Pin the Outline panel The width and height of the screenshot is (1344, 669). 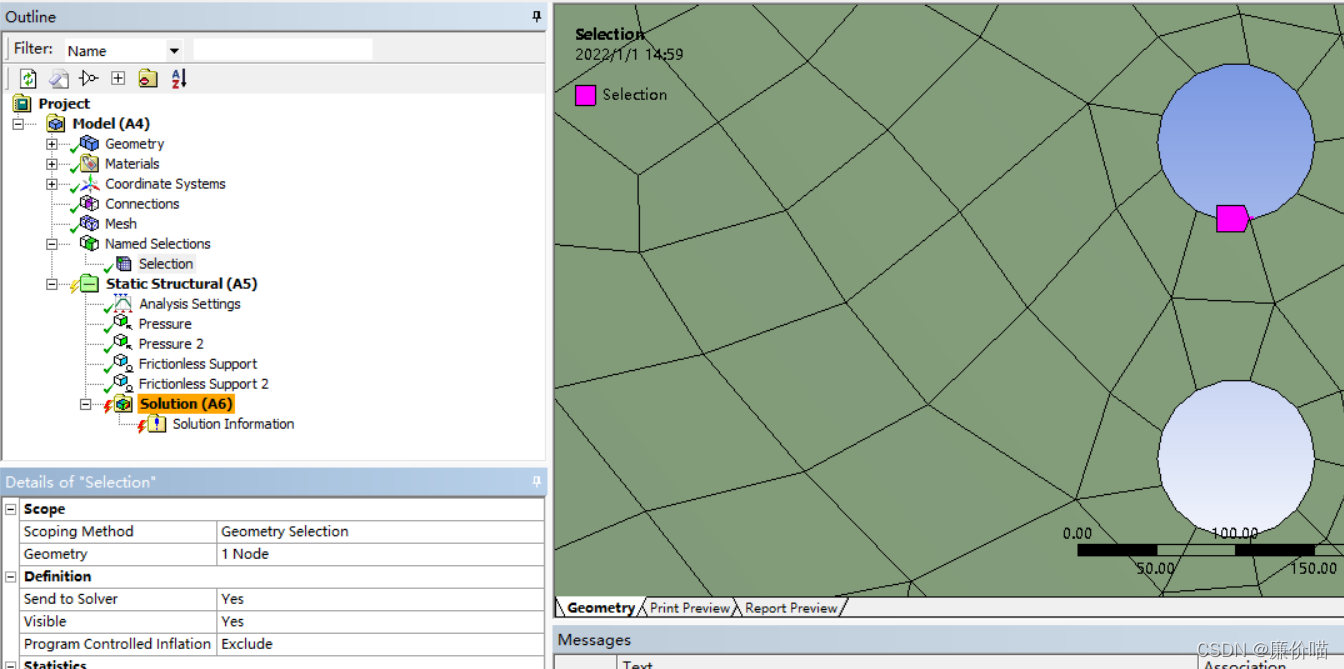tap(537, 17)
